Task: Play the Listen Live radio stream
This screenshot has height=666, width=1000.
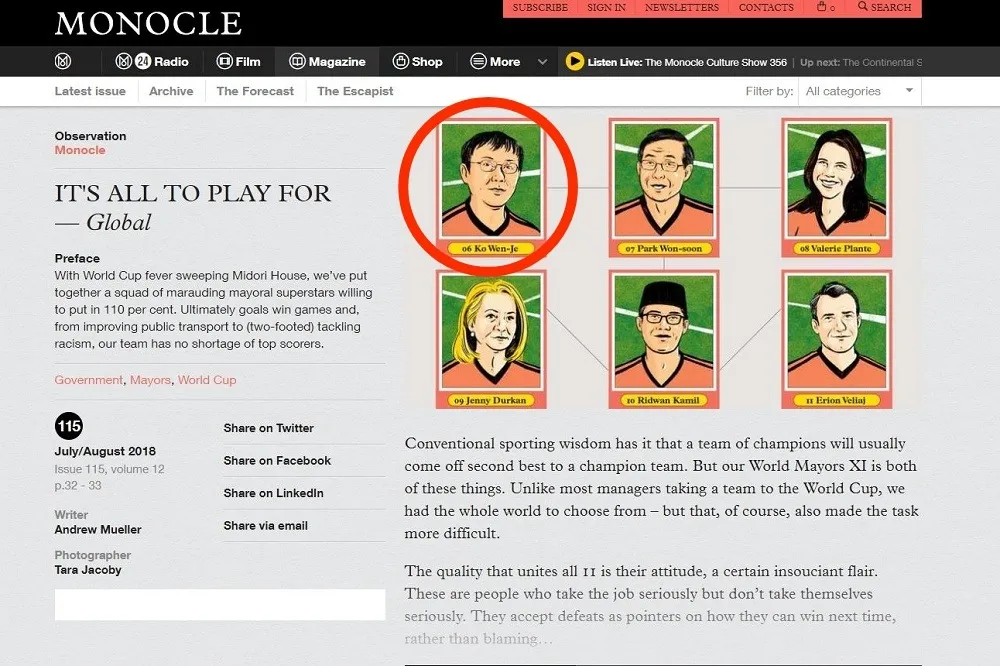Action: click(574, 61)
